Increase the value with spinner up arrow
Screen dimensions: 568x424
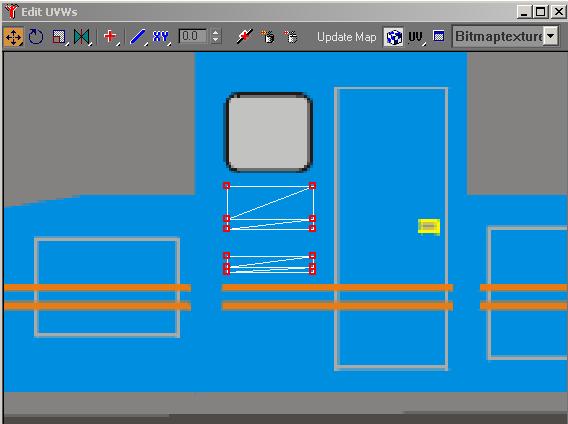click(216, 33)
